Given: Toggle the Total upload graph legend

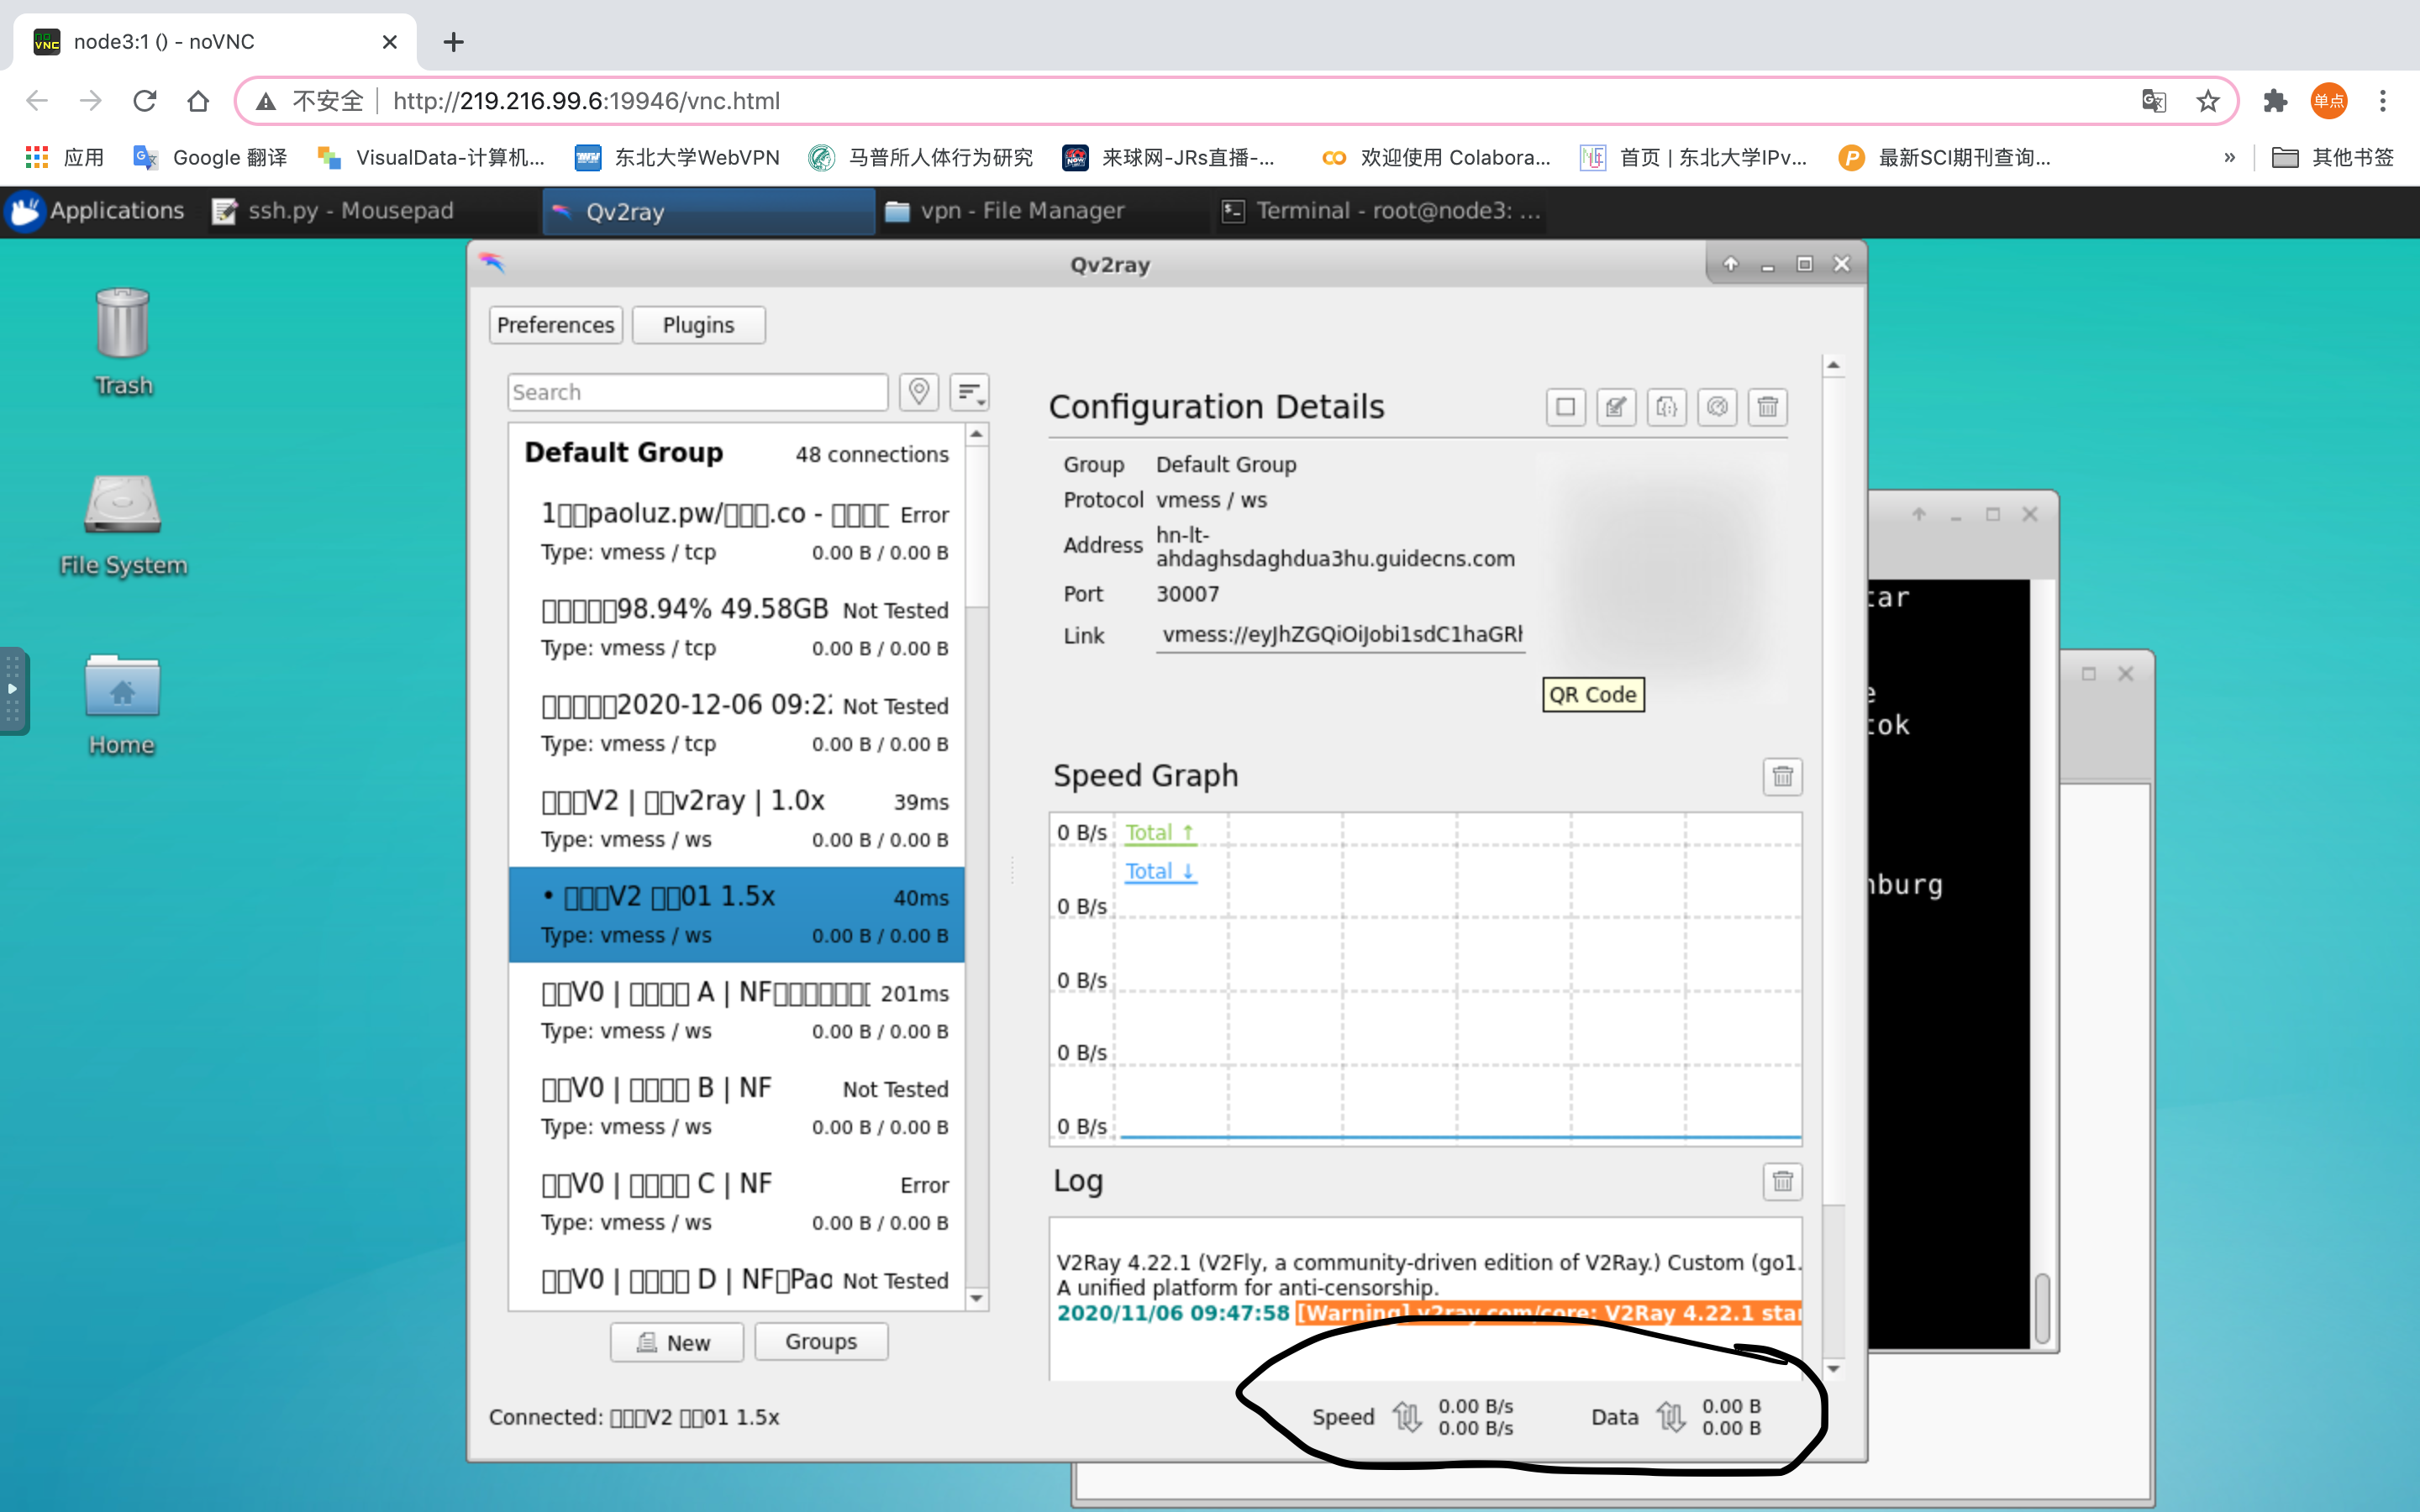Looking at the screenshot, I should click(x=1159, y=832).
